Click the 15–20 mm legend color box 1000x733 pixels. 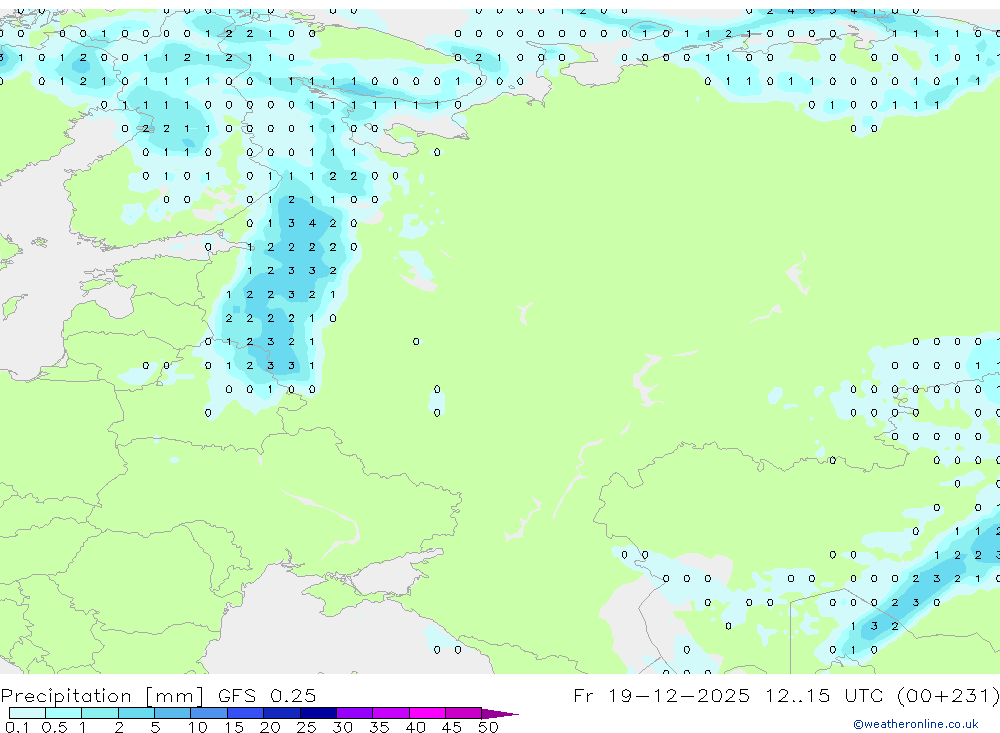point(246,713)
